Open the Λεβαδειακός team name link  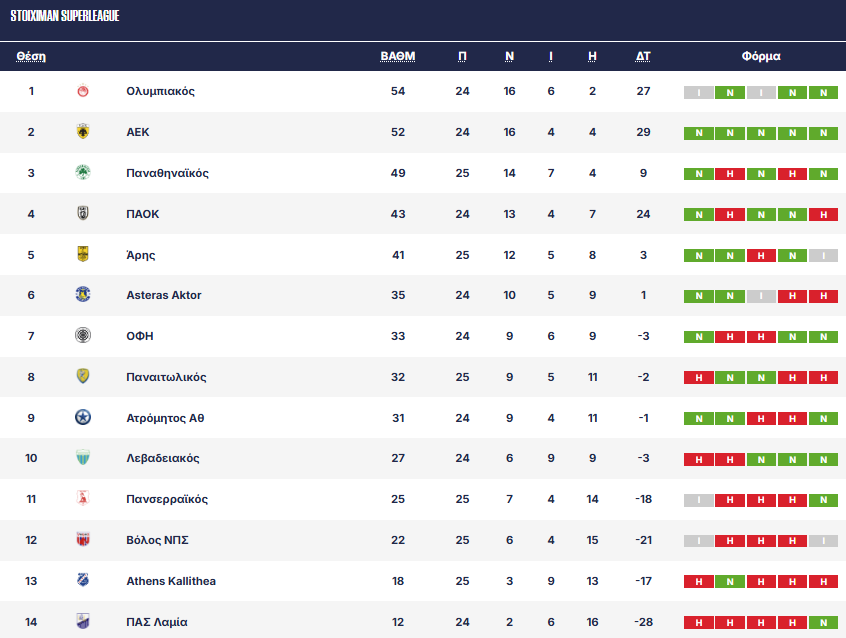(x=163, y=459)
